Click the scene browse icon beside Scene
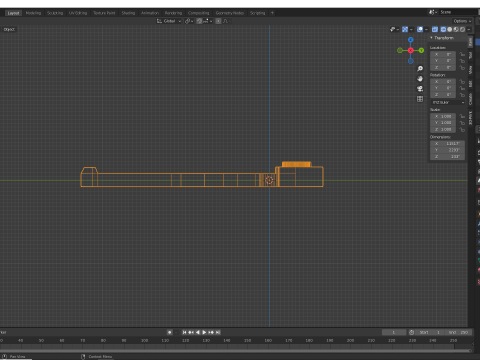Viewport: 480px width, 360px height. point(433,12)
